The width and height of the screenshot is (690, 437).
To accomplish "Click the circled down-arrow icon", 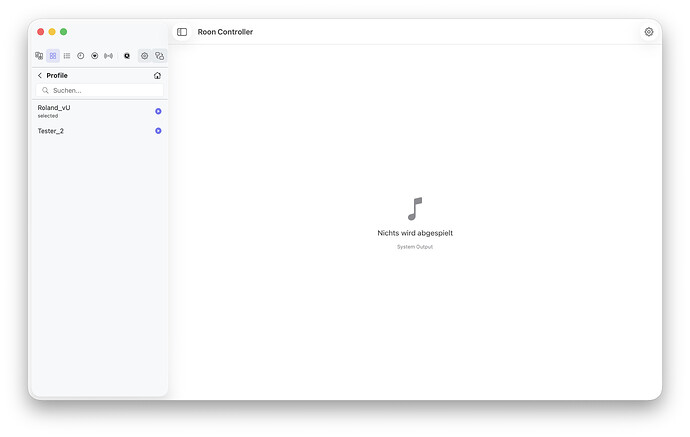I will [95, 56].
